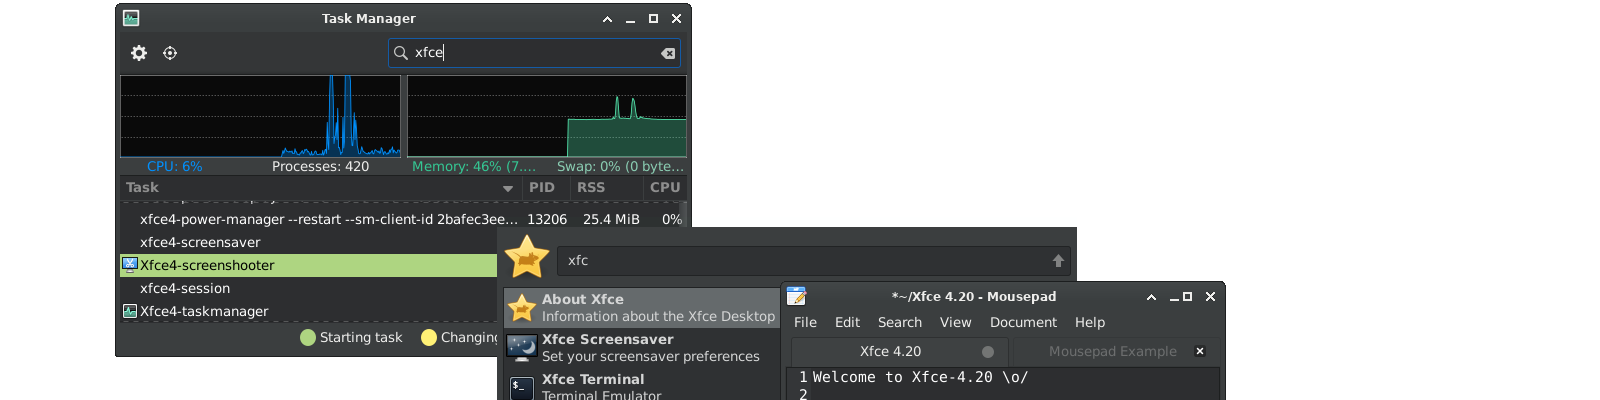Close the Mousepad Example tab
The height and width of the screenshot is (400, 1600).
pyautogui.click(x=1200, y=351)
